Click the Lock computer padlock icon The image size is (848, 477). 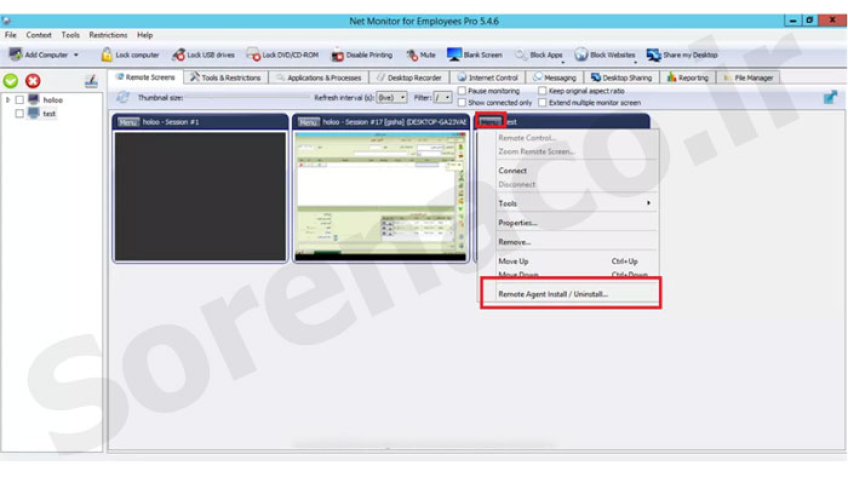(x=107, y=55)
